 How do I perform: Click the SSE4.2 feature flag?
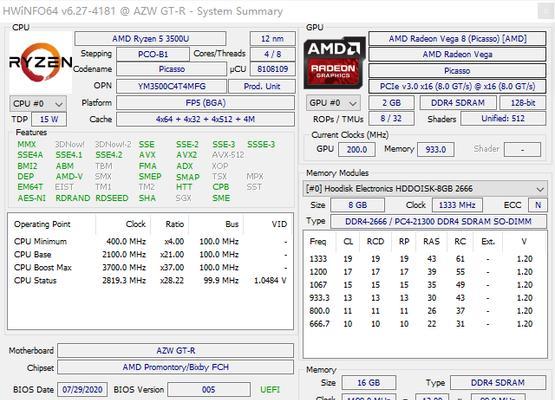[109, 155]
